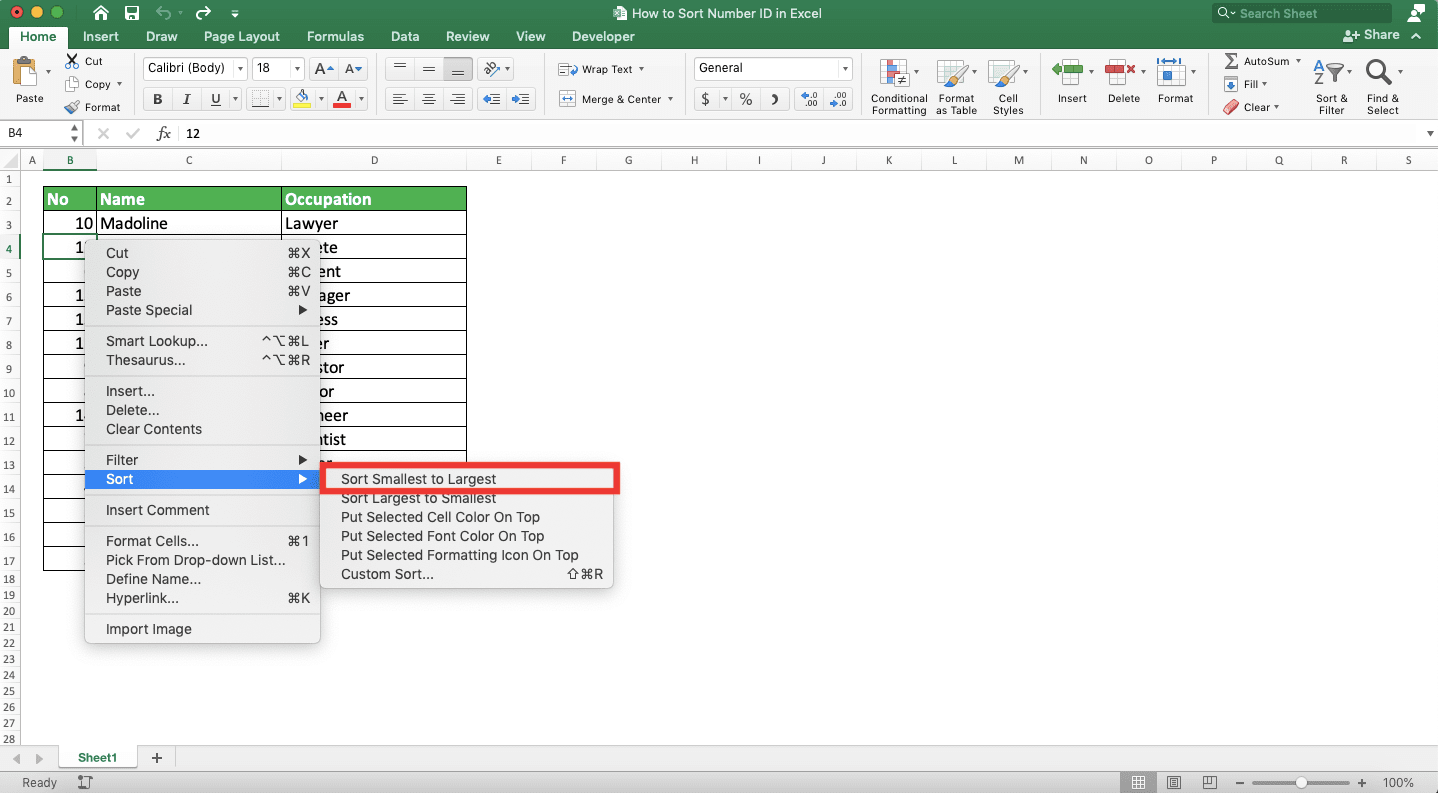This screenshot has width=1438, height=793.
Task: Expand Paste Special submenu
Action: [203, 310]
